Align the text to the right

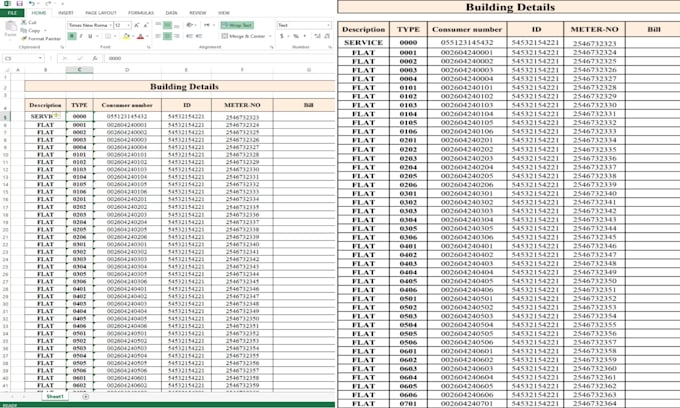(177, 36)
